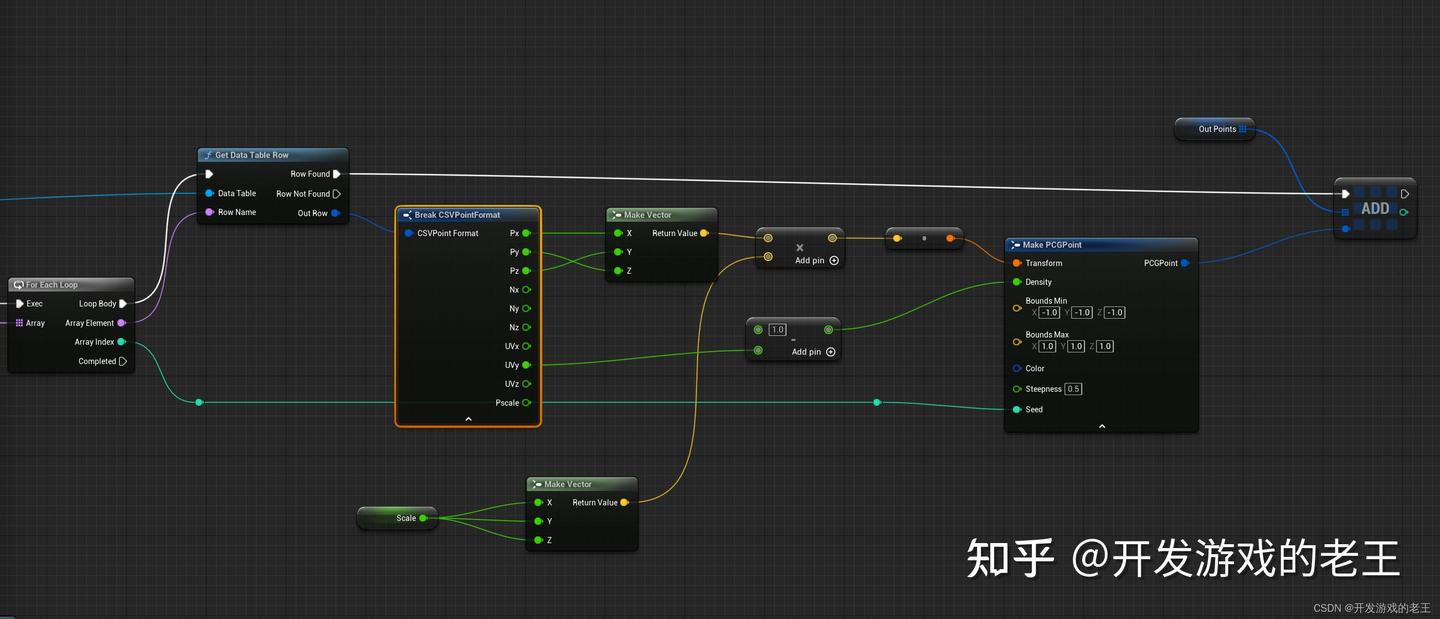Click the grid icon on the Out Points node
Image resolution: width=1440 pixels, height=619 pixels.
(x=1241, y=129)
